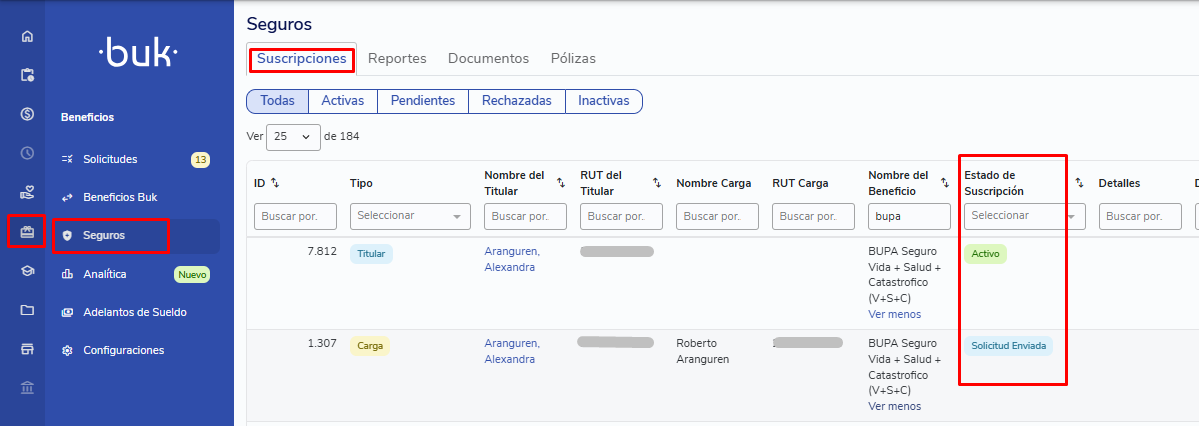Switch to the Reportes tab
This screenshot has height=426, width=1199.
coord(397,59)
